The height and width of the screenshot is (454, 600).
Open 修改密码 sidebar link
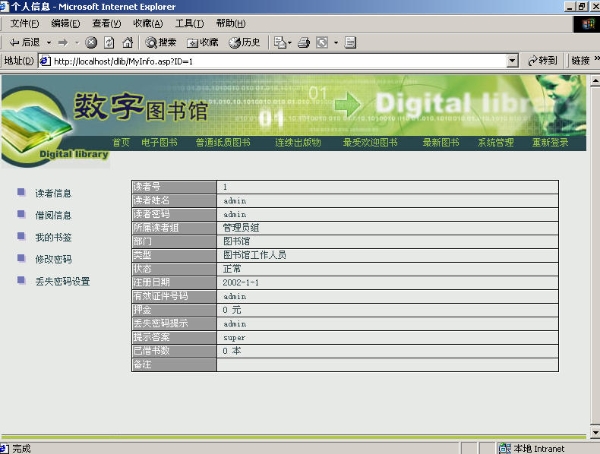coord(53,259)
